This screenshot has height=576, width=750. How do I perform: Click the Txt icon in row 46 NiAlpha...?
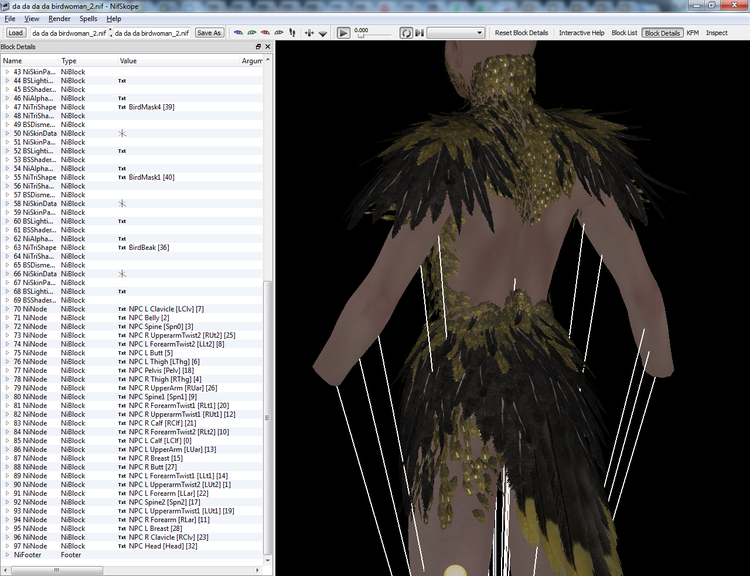tap(122, 99)
